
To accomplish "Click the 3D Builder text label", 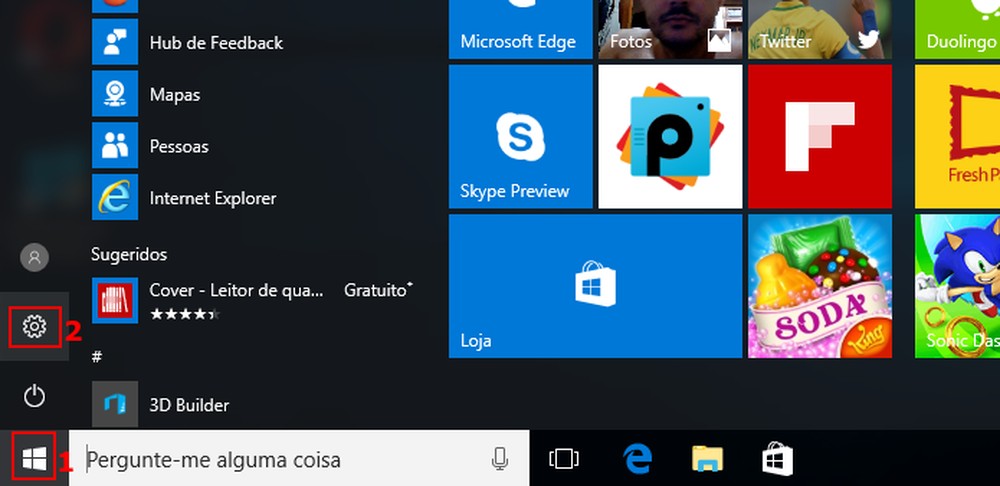I will (189, 405).
